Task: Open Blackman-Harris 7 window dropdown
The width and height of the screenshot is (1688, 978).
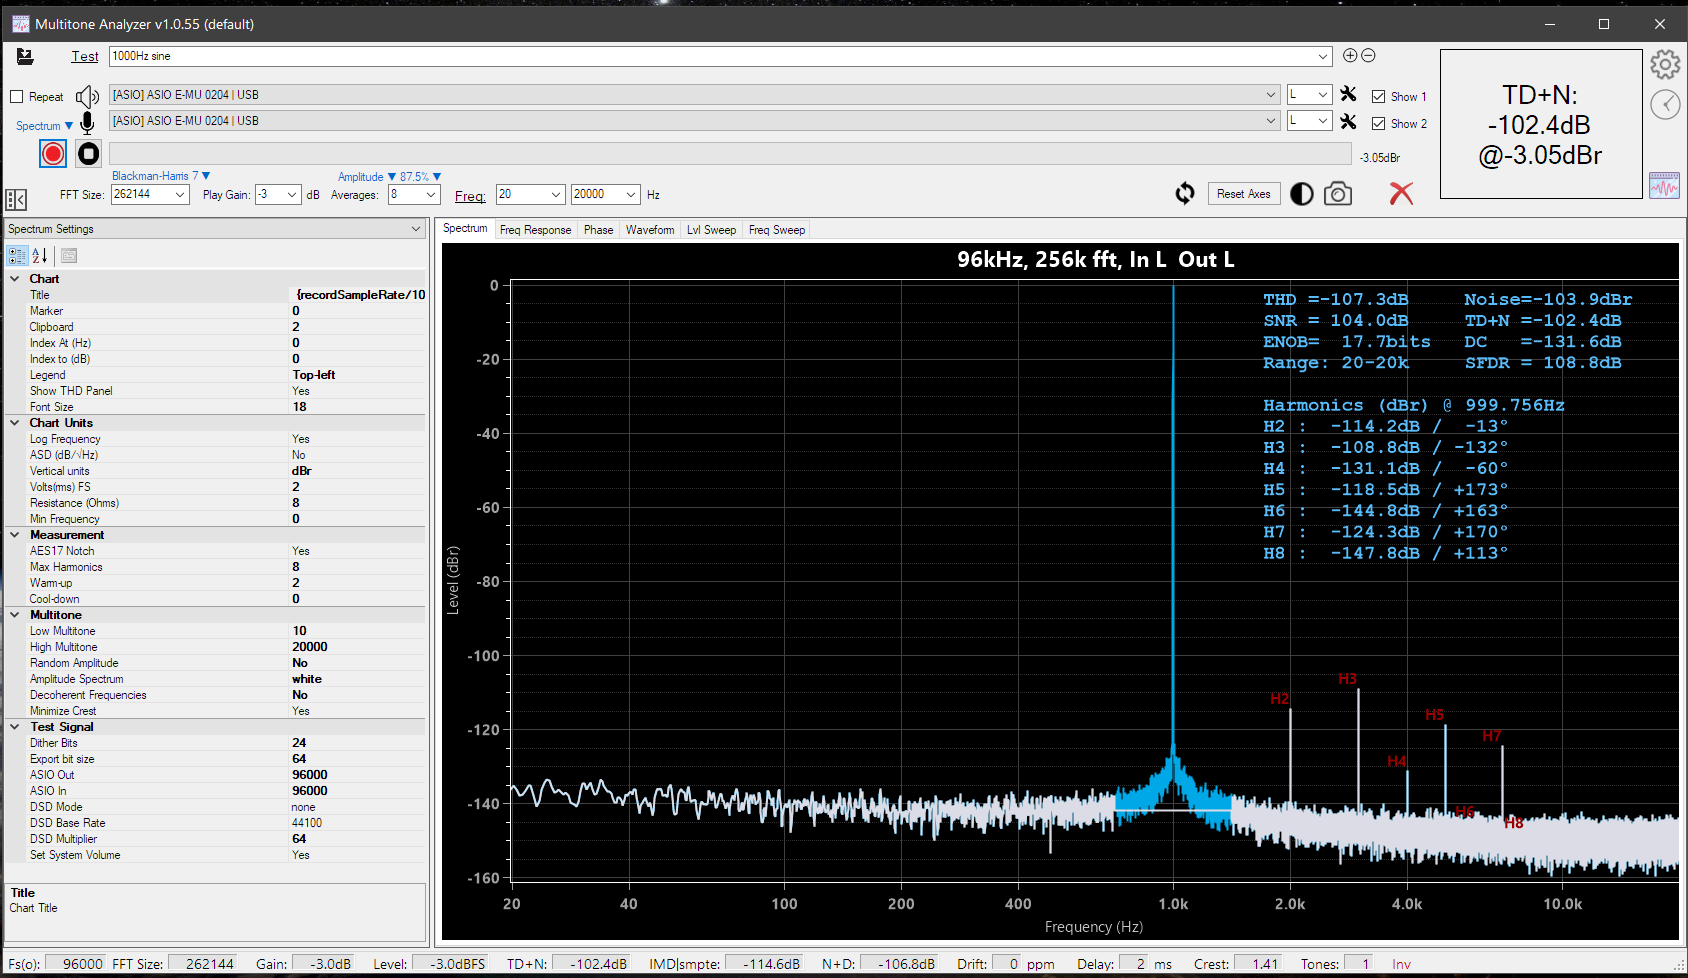Action: 161,176
